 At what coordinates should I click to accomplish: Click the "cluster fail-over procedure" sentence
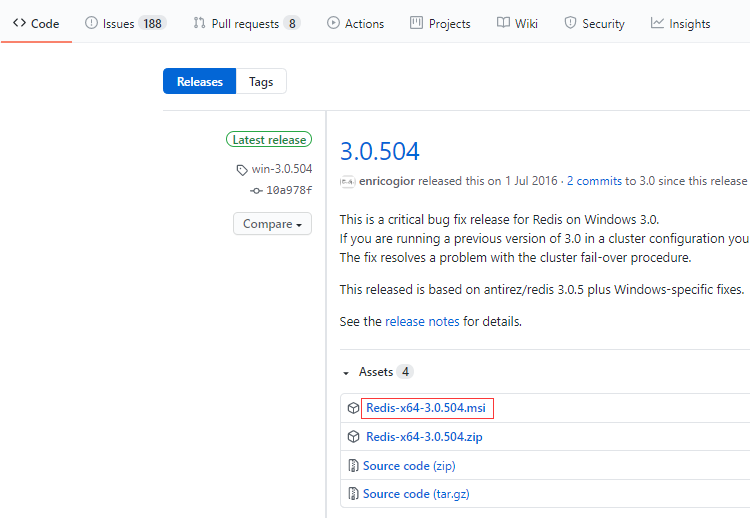[516, 257]
